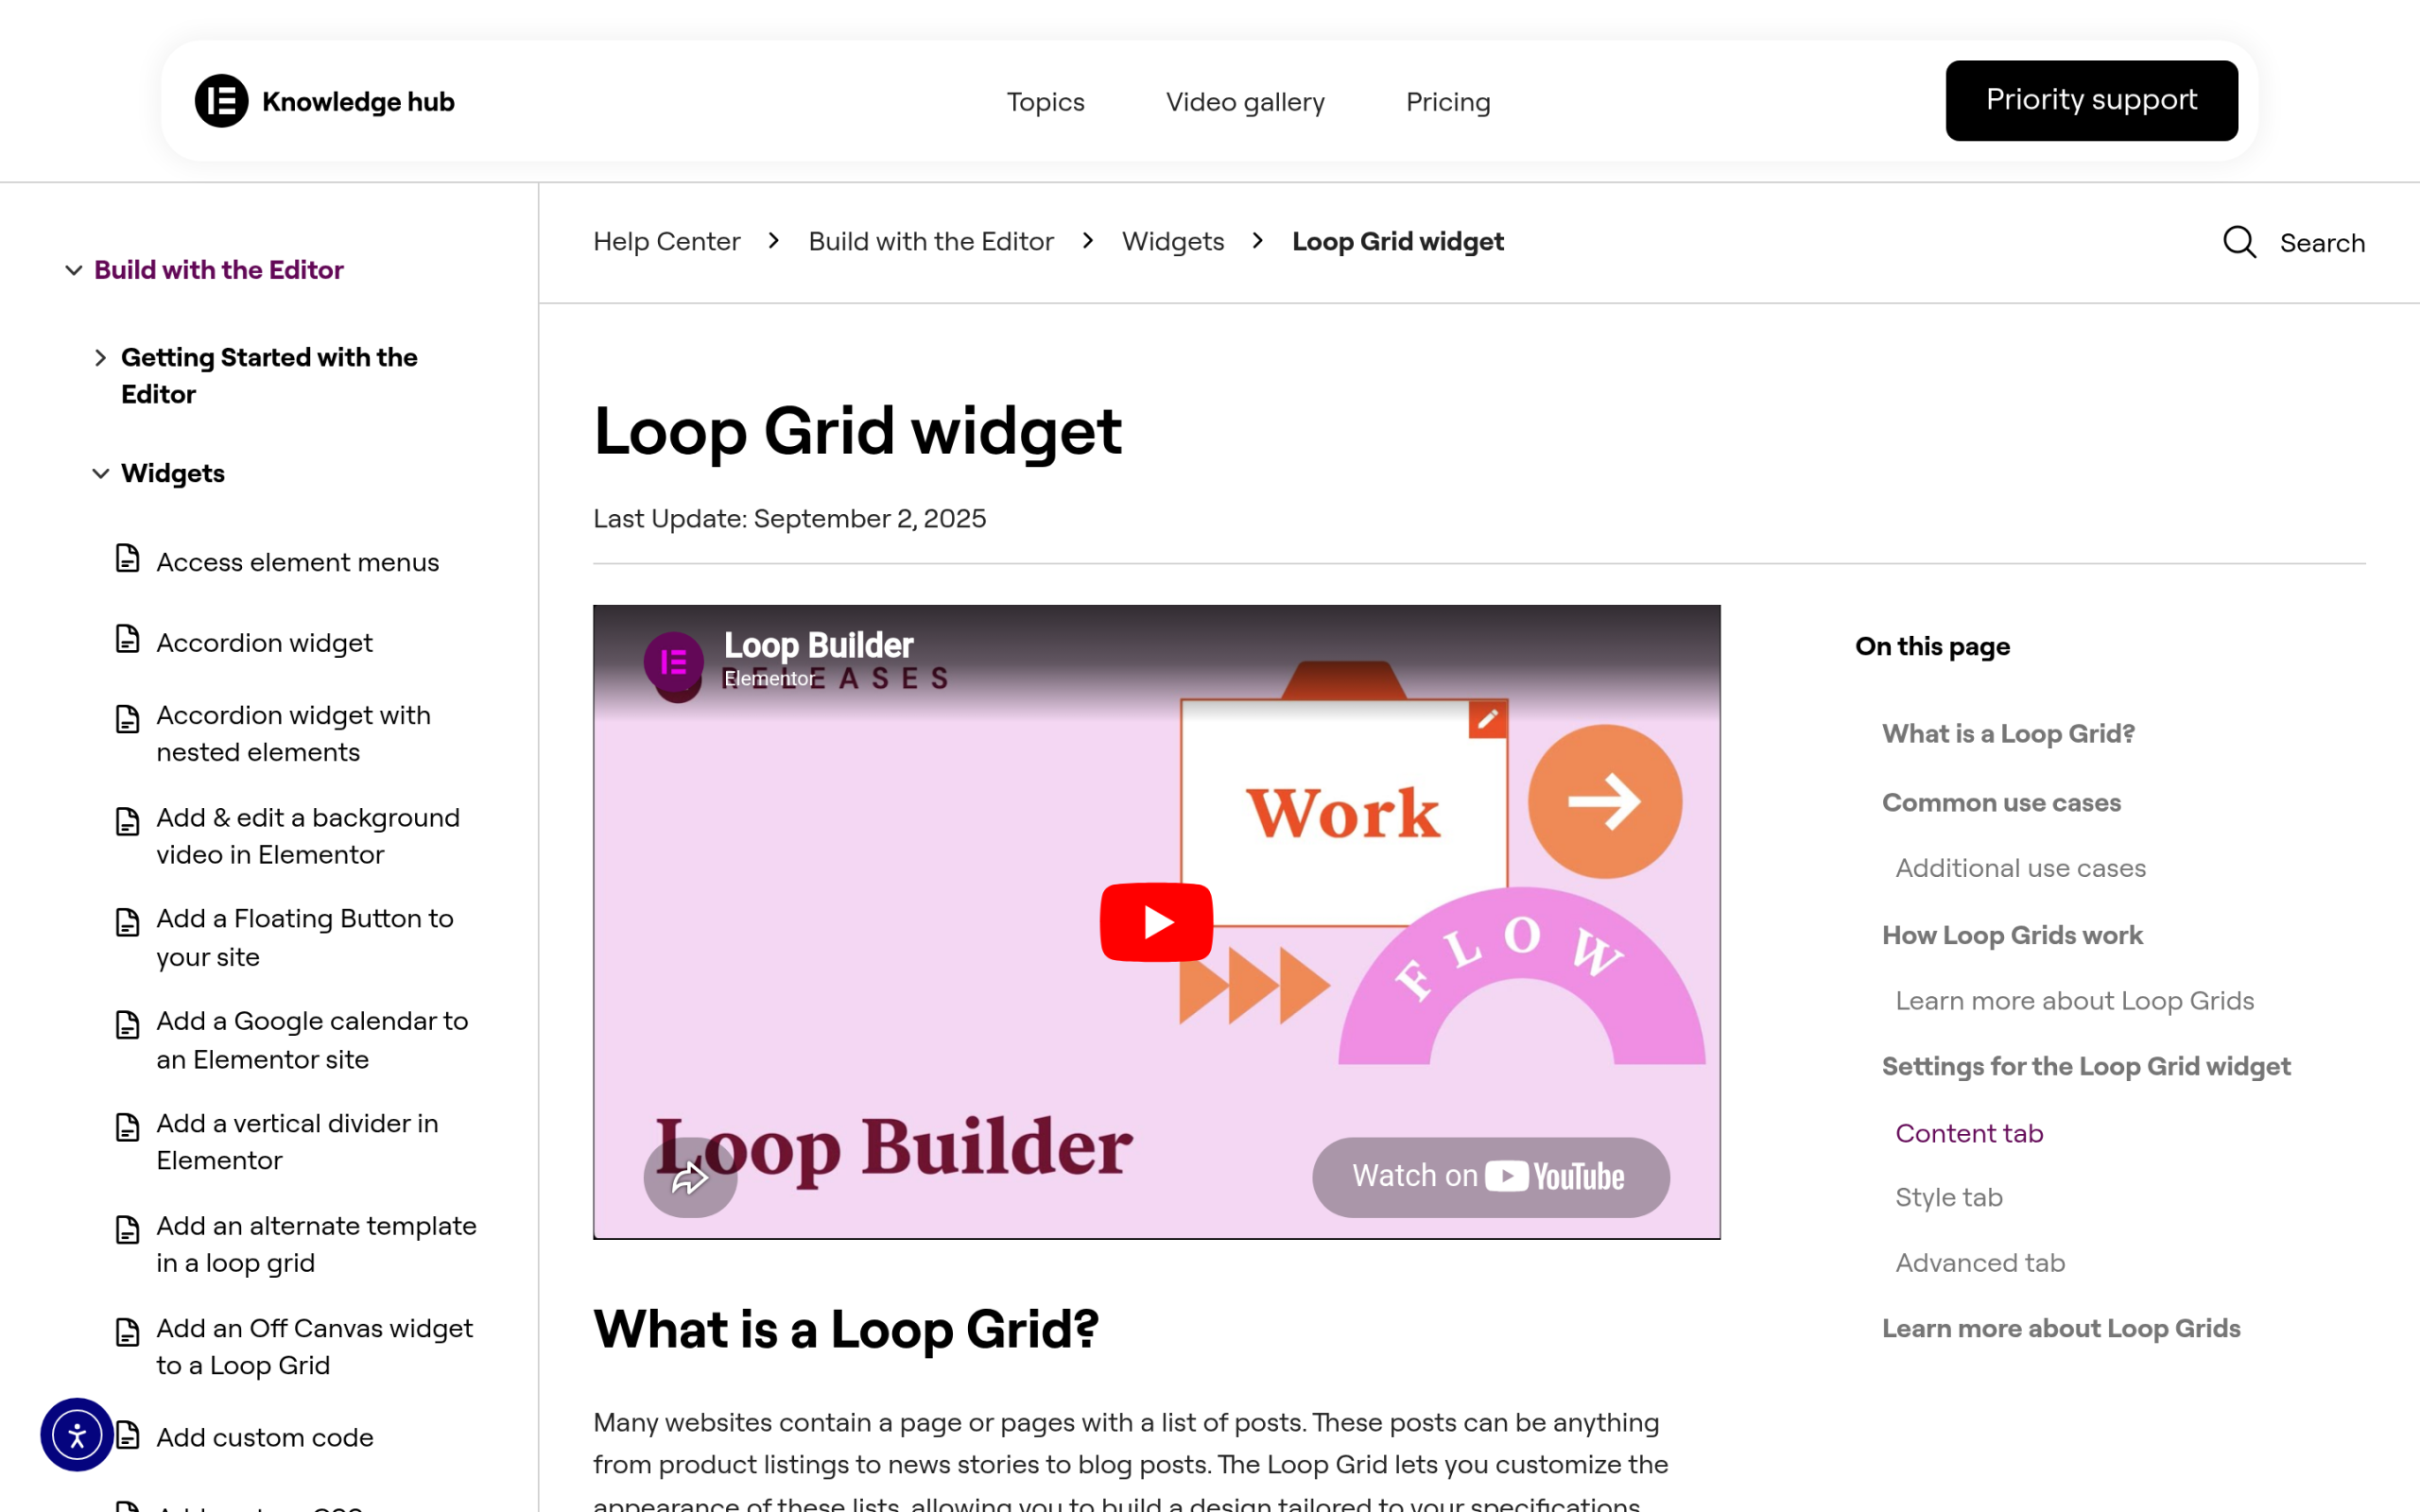Image resolution: width=2420 pixels, height=1512 pixels.
Task: Collapse the Widgets tree section
Action: point(100,474)
